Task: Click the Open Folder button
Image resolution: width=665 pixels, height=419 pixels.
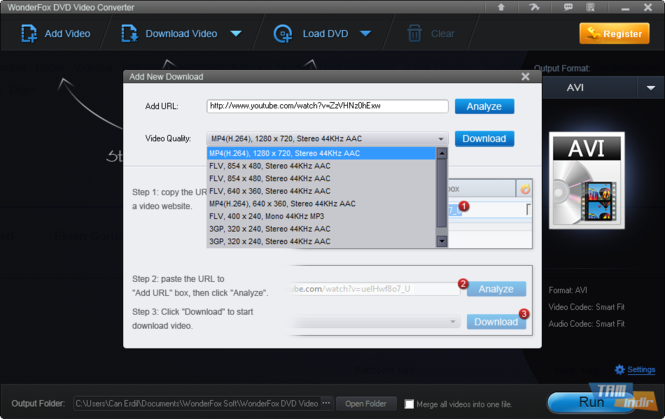Action: coord(366,404)
